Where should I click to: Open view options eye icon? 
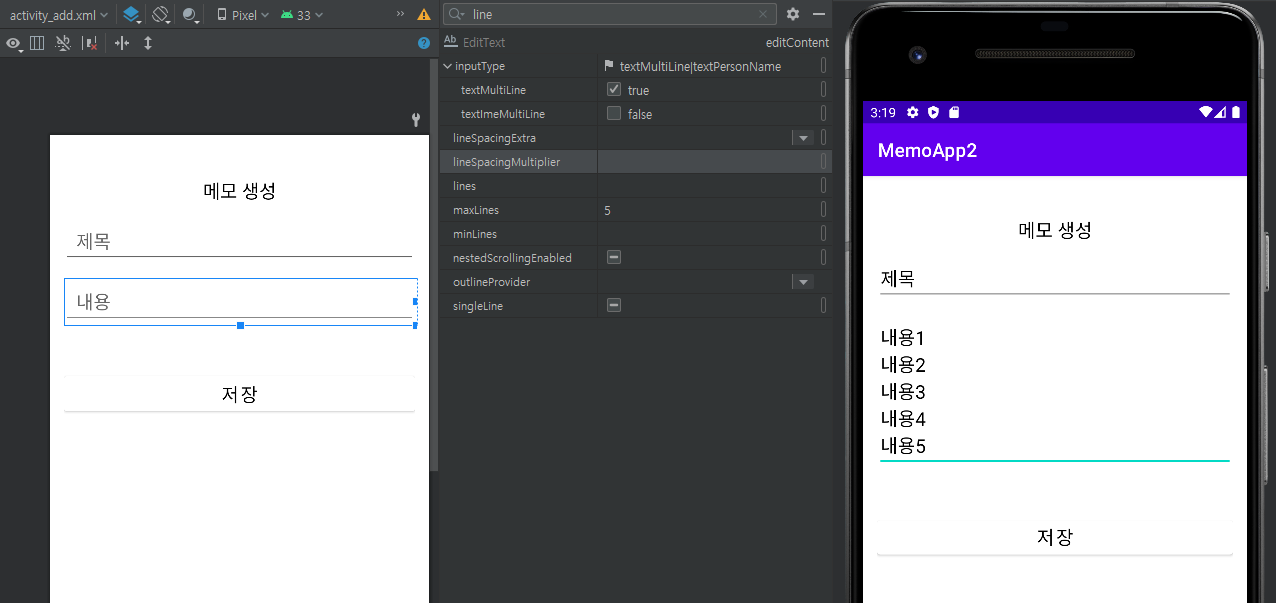(x=14, y=44)
